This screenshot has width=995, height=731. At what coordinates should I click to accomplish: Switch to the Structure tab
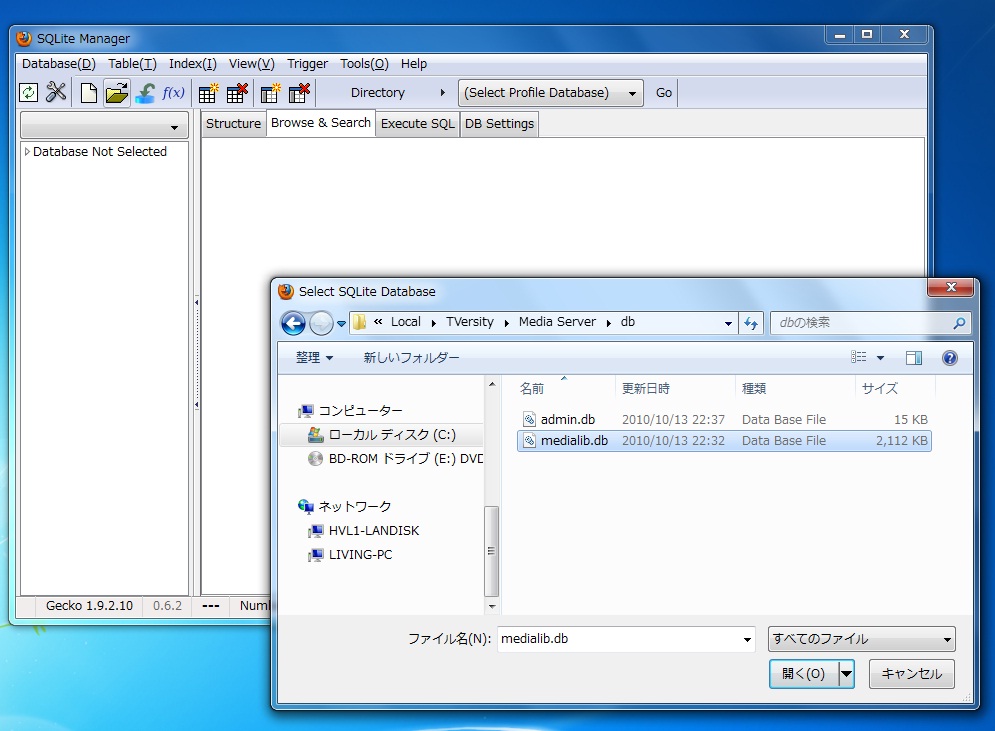pos(233,124)
